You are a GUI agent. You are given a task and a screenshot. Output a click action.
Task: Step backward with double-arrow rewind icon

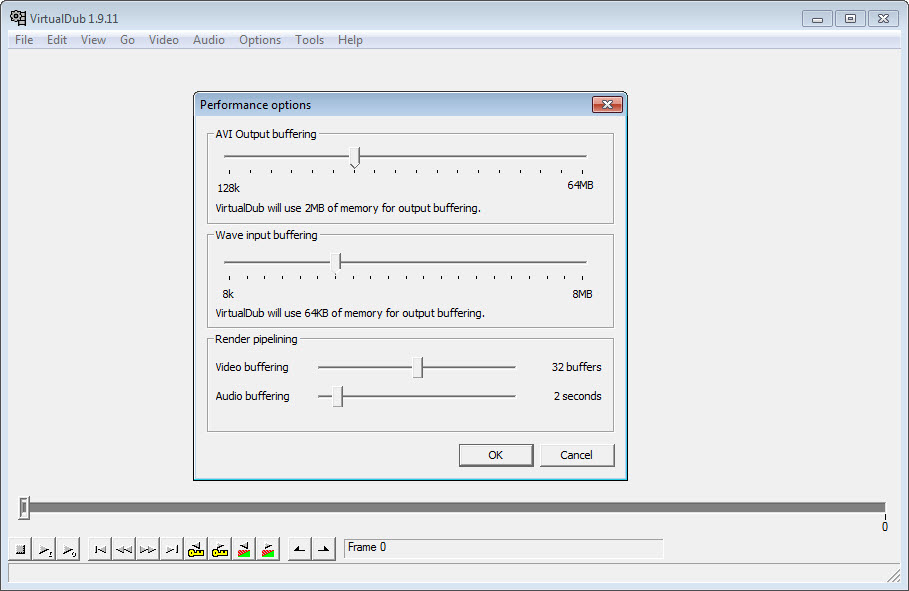(x=123, y=549)
